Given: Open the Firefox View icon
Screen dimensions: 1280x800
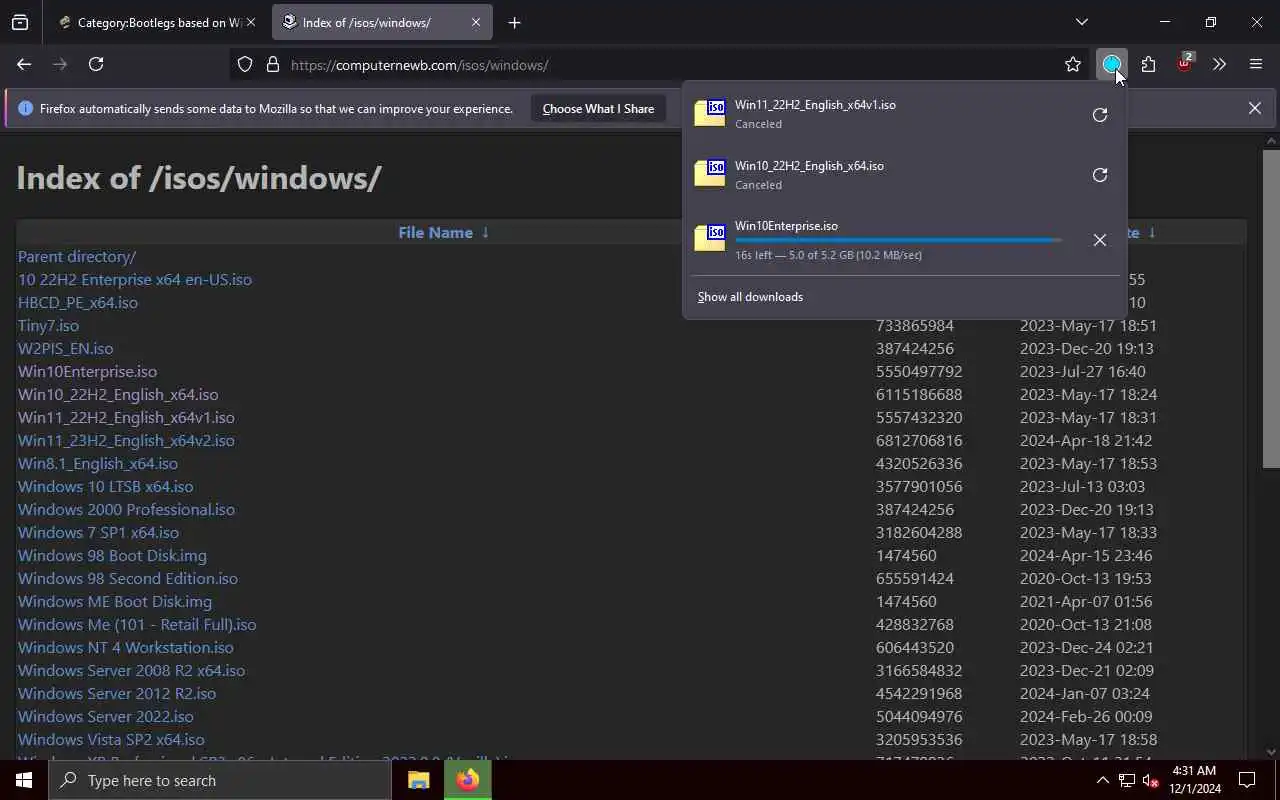Looking at the screenshot, I should [20, 22].
